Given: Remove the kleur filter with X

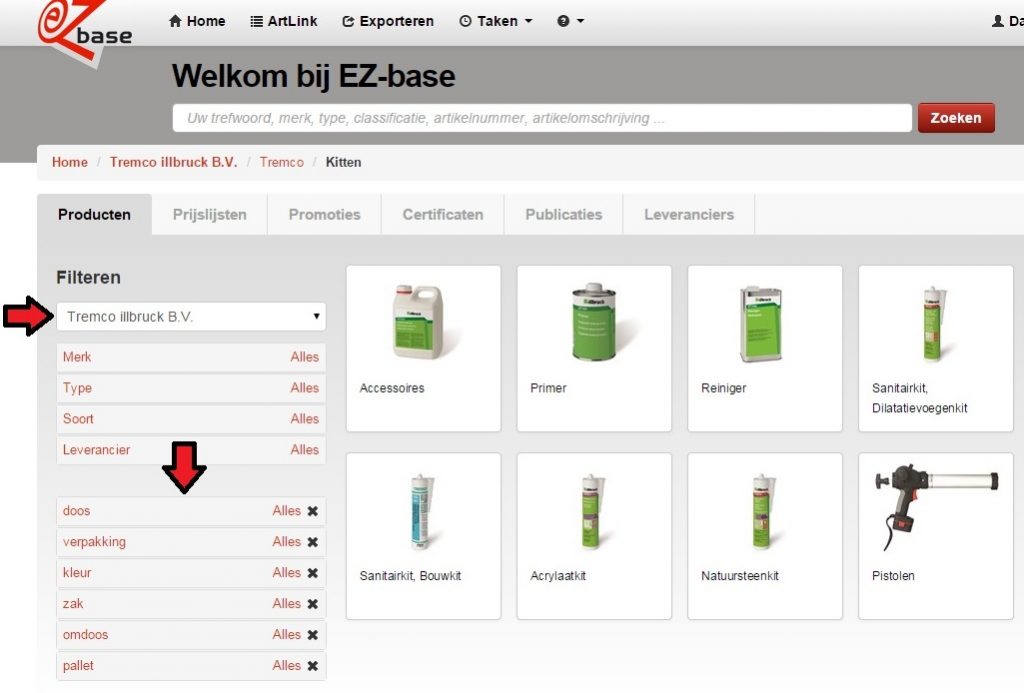Looking at the screenshot, I should click(312, 573).
